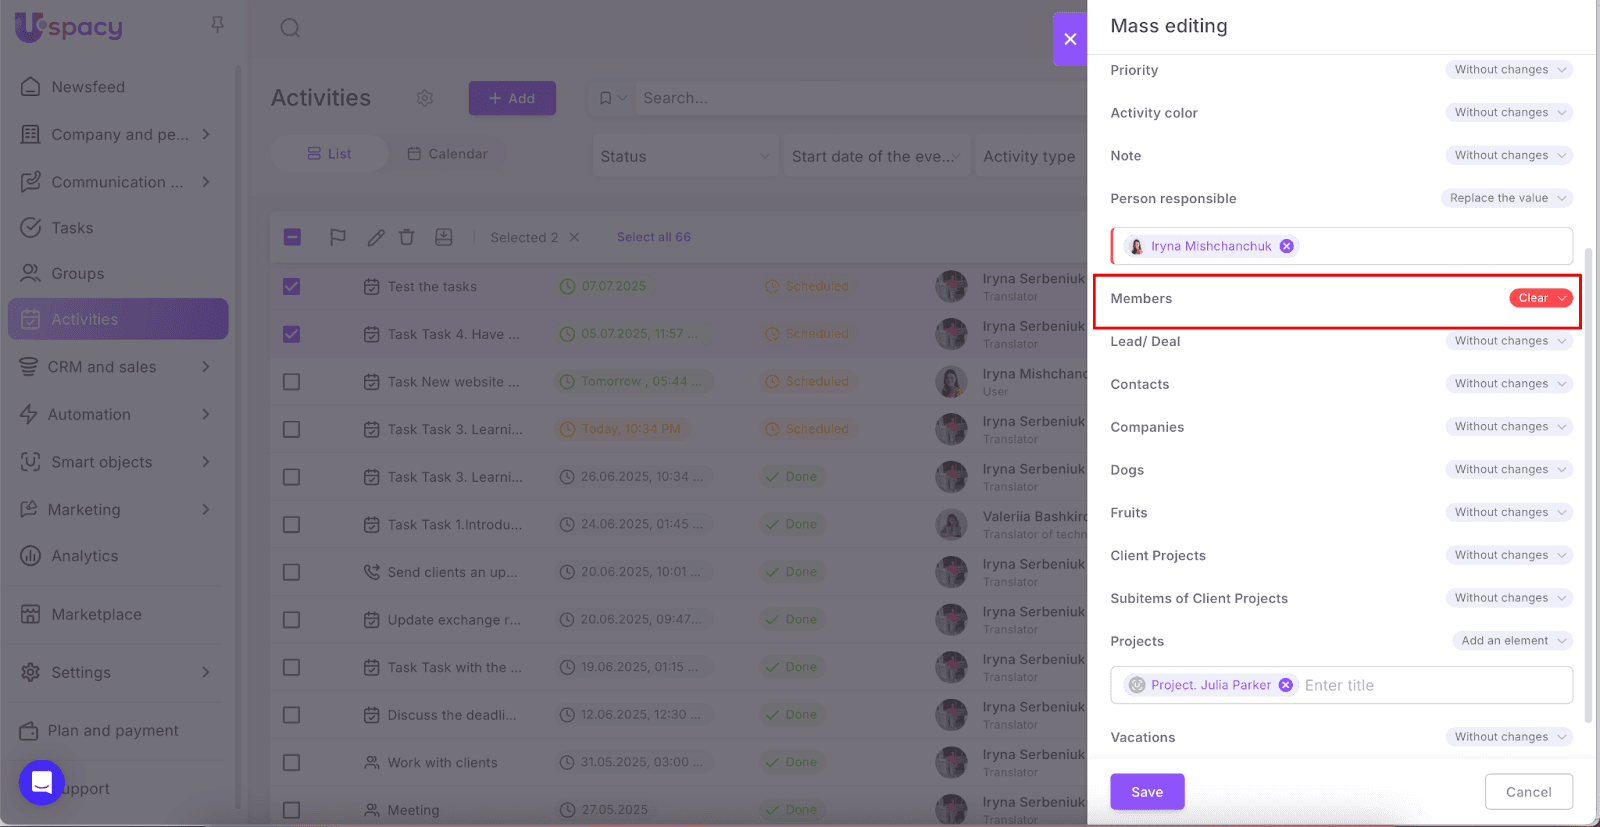Uncheck the Test the tasks checkbox
Image resolution: width=1600 pixels, height=827 pixels.
pos(292,287)
